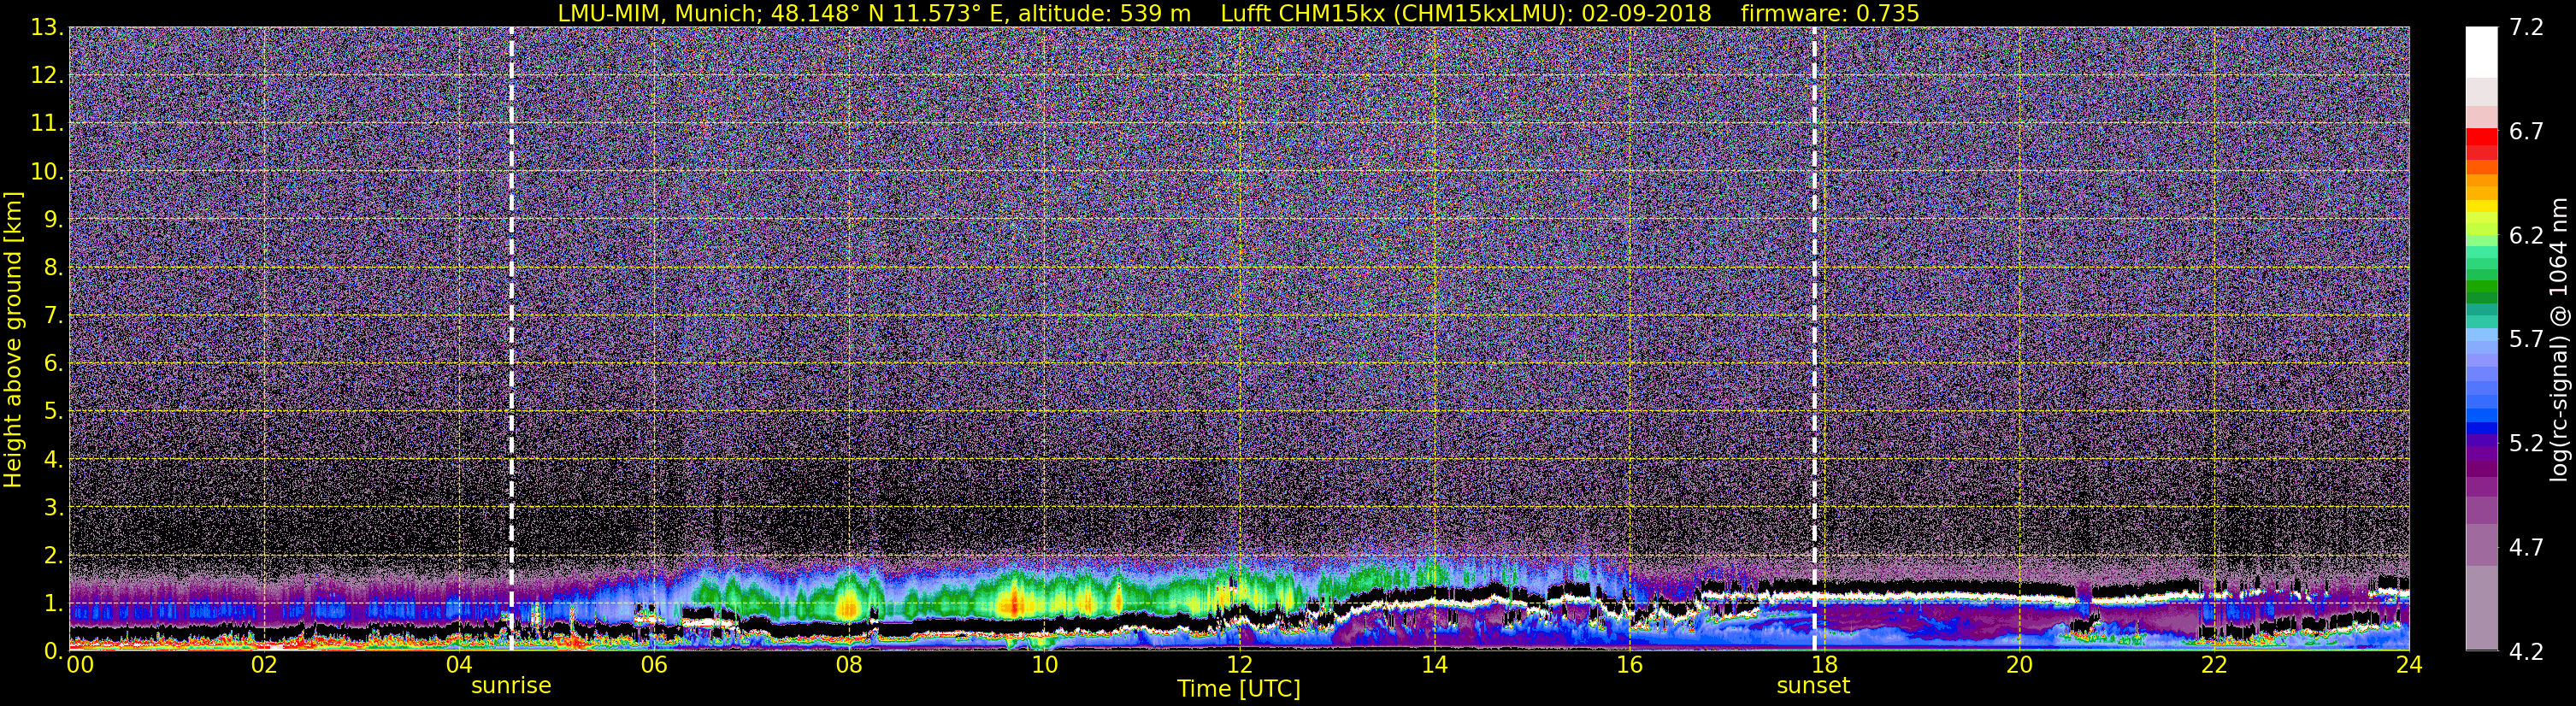Click the colorbar value "5.7"
Screen dimensions: 2576x706
point(2526,340)
